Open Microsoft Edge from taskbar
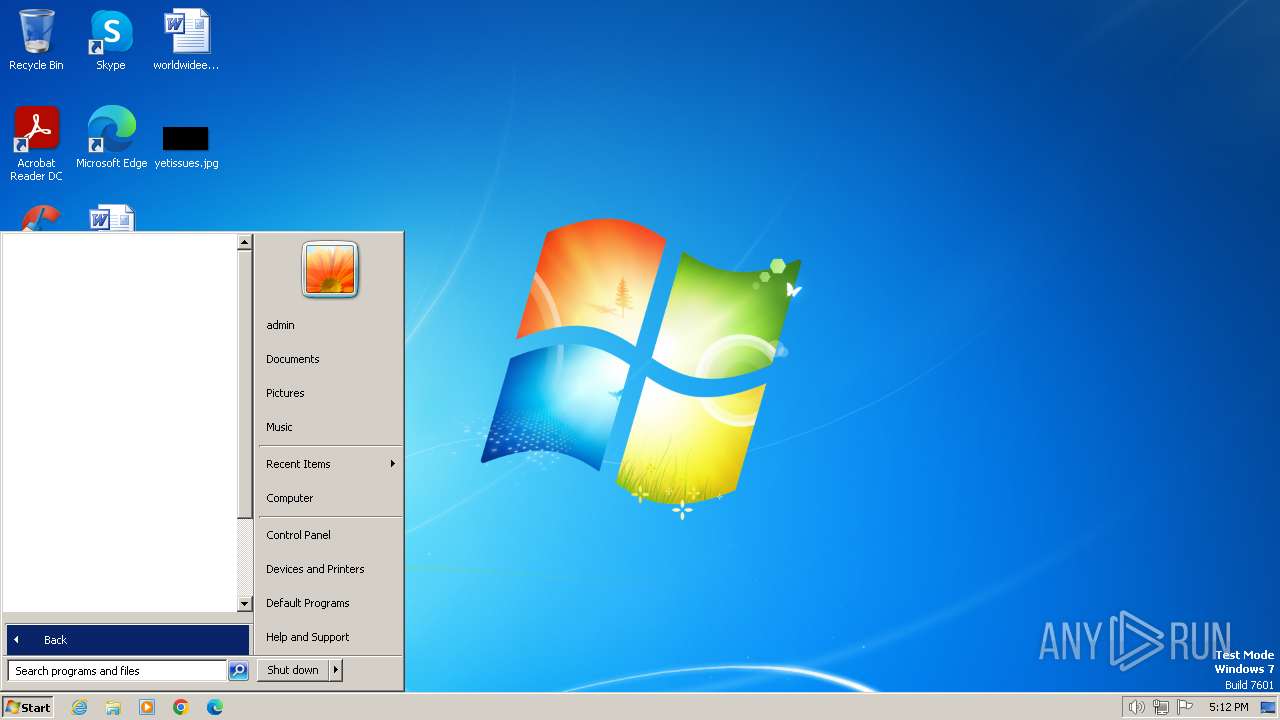 [215, 707]
